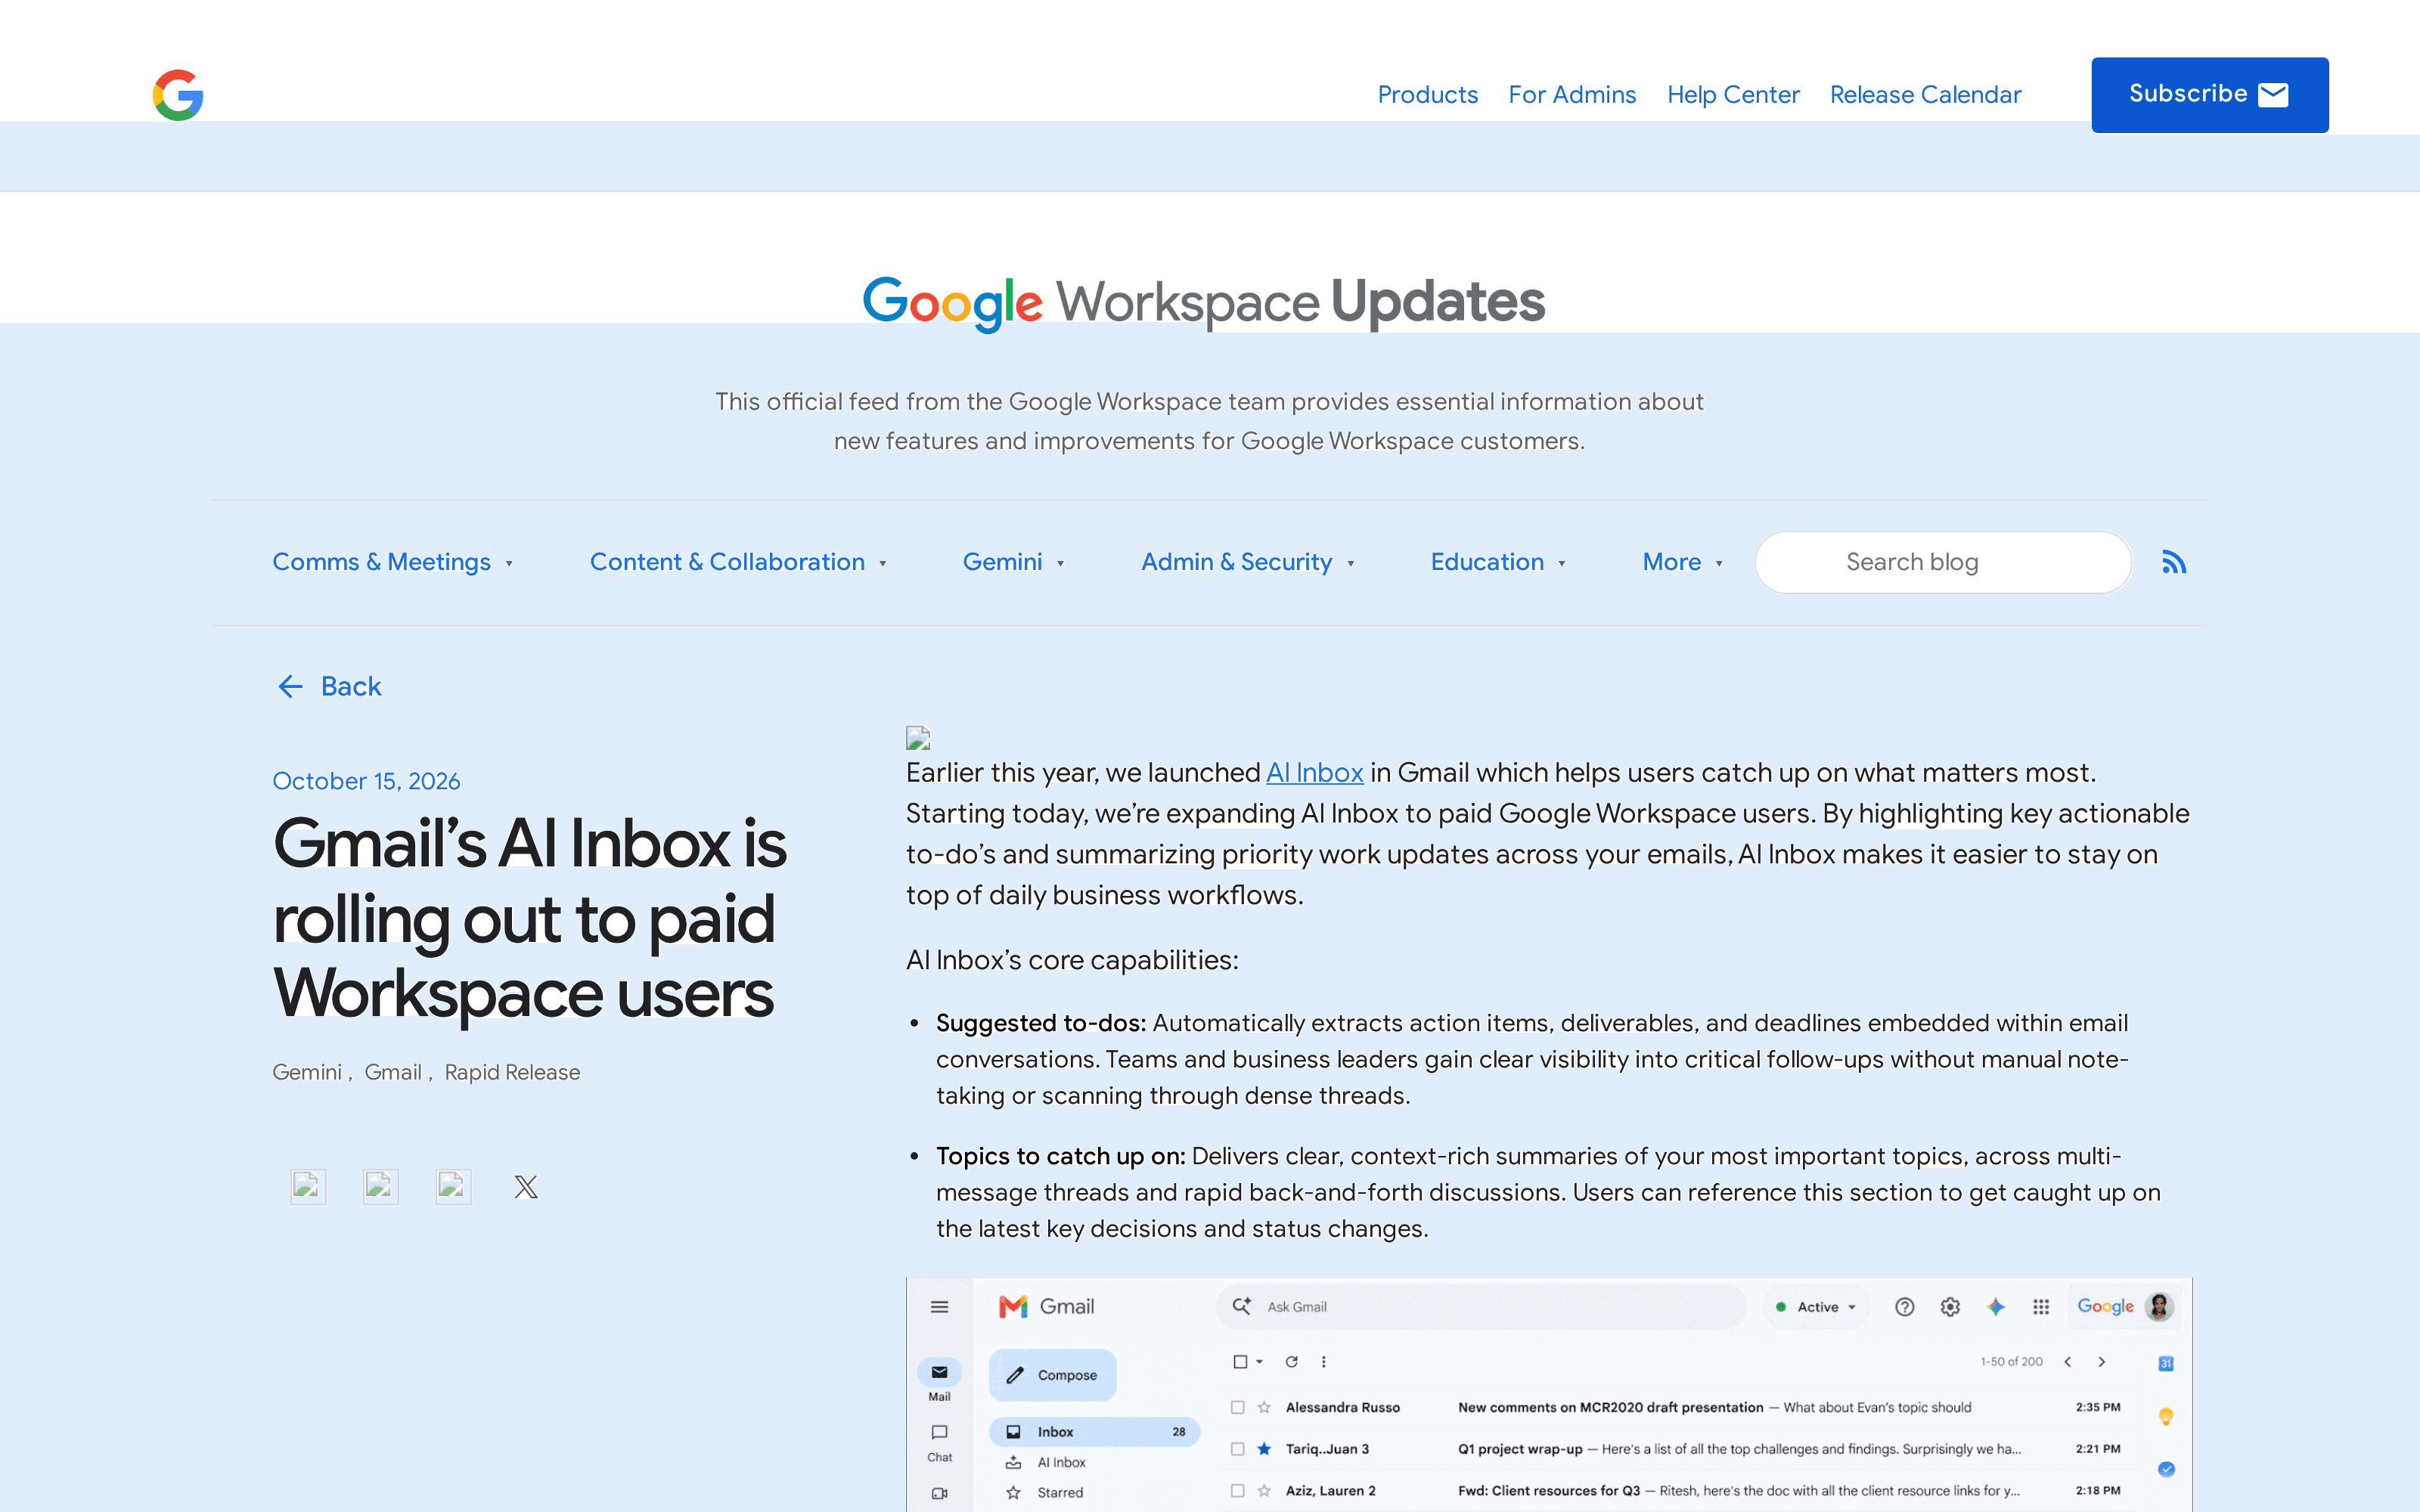Select the Gemini tag below the headline
Screen dimensions: 2420x1512
307,1072
